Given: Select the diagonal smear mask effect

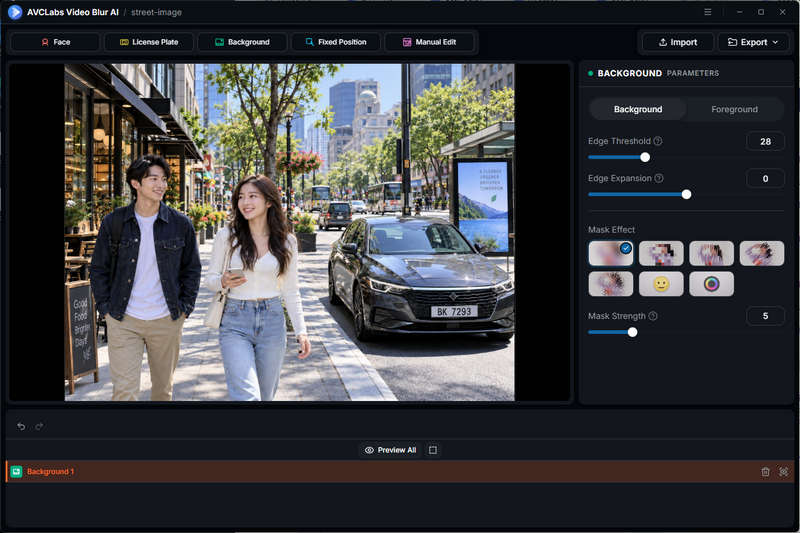Looking at the screenshot, I should tap(761, 253).
